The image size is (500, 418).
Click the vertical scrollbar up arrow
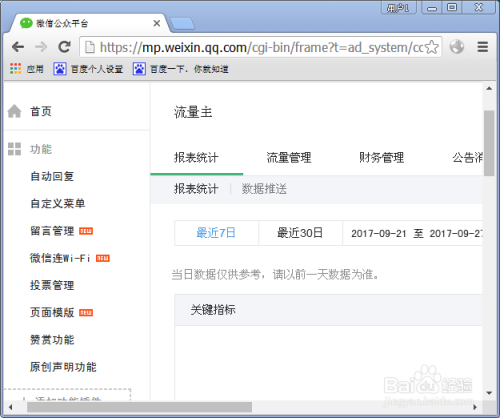click(489, 89)
